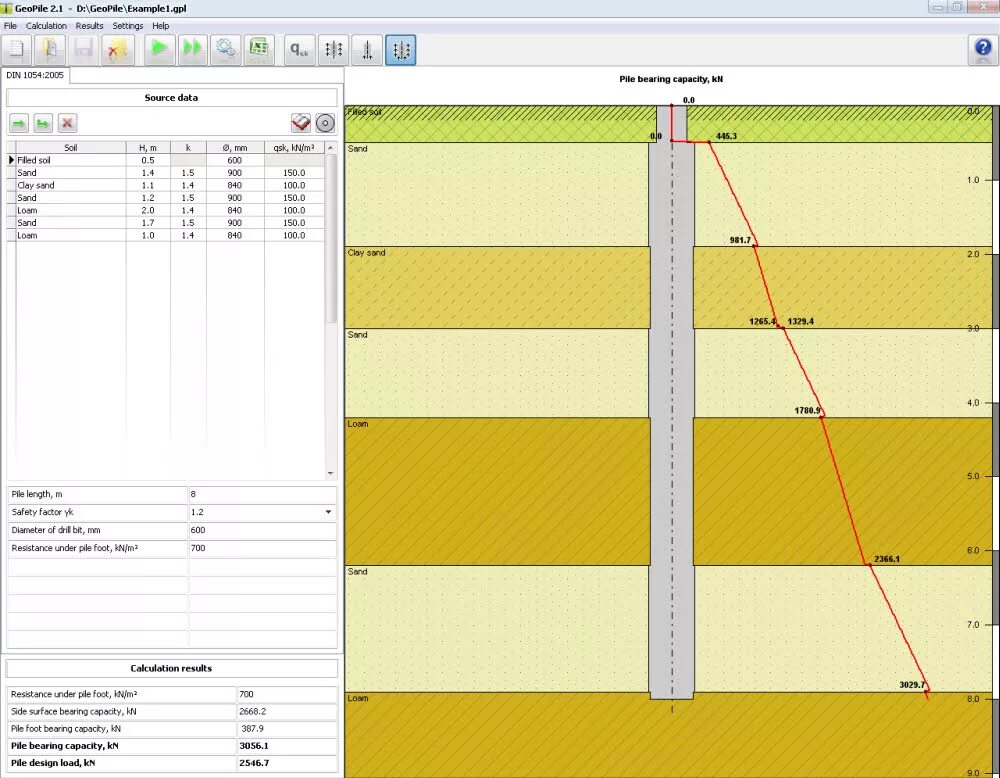Click the Filled soil row name cell
1000x778 pixels.
(70, 160)
